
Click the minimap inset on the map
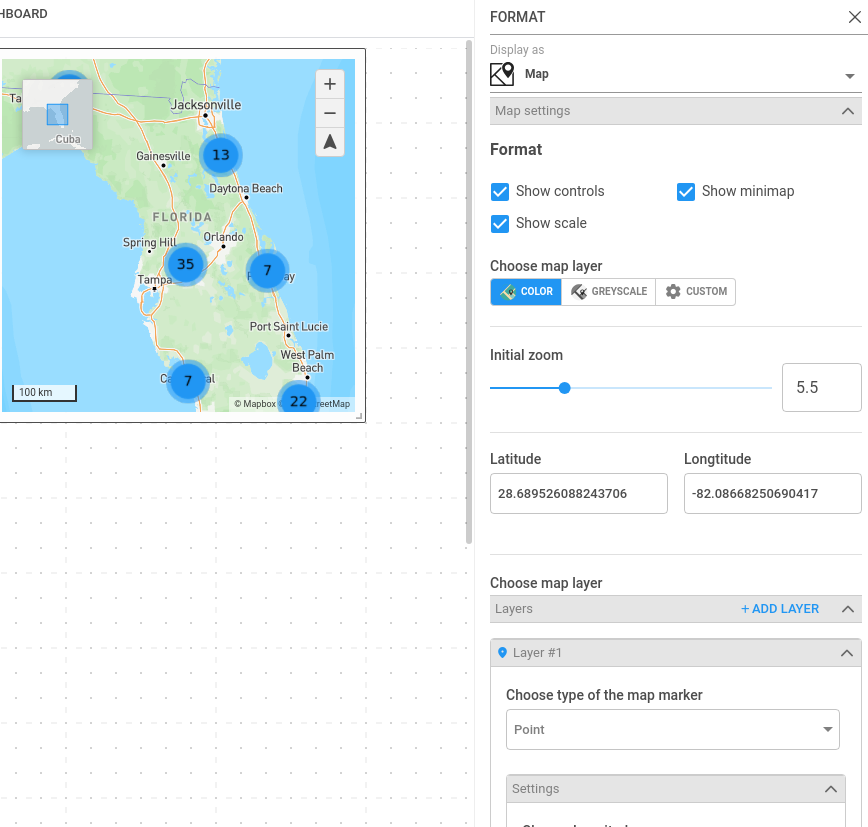(x=56, y=113)
